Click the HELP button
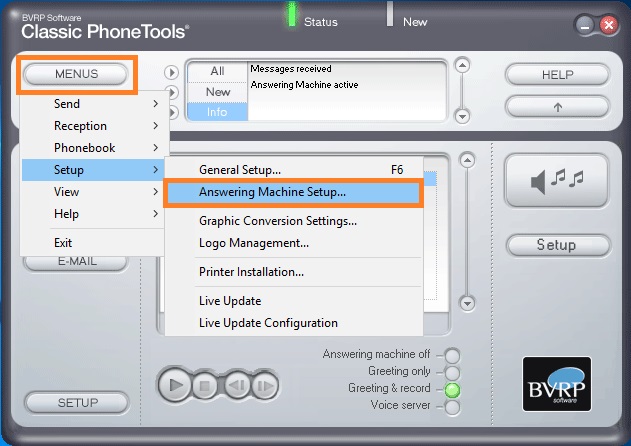 point(557,75)
